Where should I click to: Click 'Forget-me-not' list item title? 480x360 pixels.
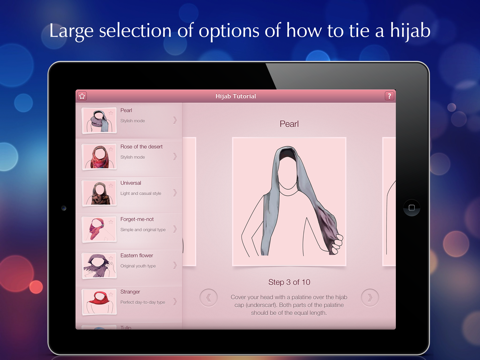pyautogui.click(x=137, y=219)
